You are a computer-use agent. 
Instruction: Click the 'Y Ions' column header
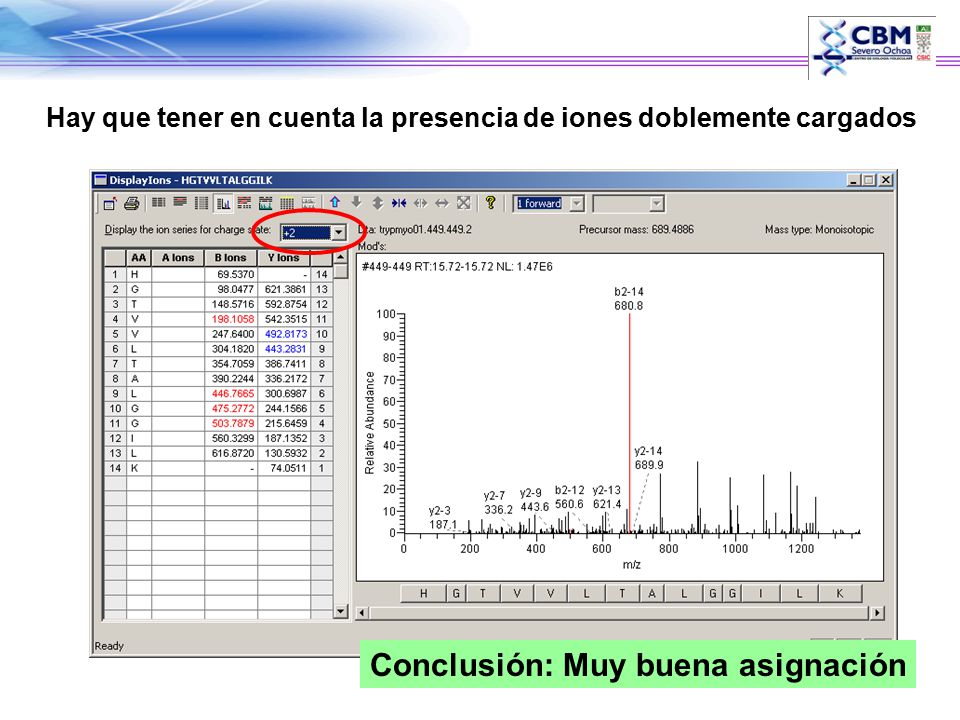(x=284, y=258)
